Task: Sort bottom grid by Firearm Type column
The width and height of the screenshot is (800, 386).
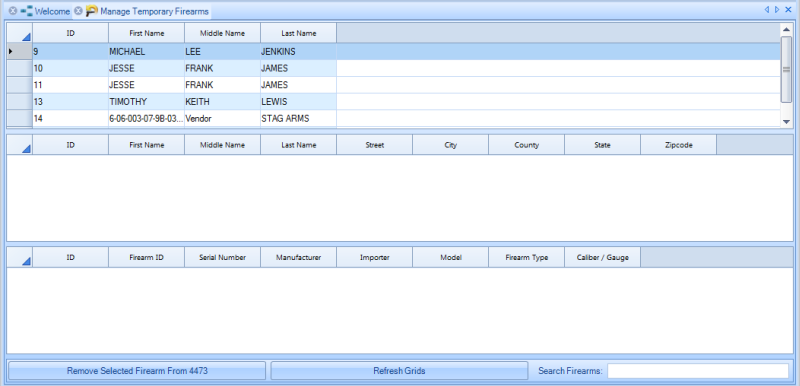Action: (527, 257)
